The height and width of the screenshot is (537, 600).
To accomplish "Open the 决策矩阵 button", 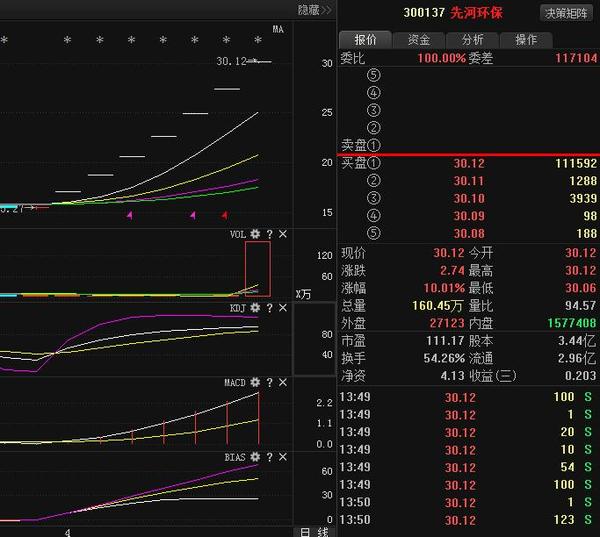I will [566, 13].
